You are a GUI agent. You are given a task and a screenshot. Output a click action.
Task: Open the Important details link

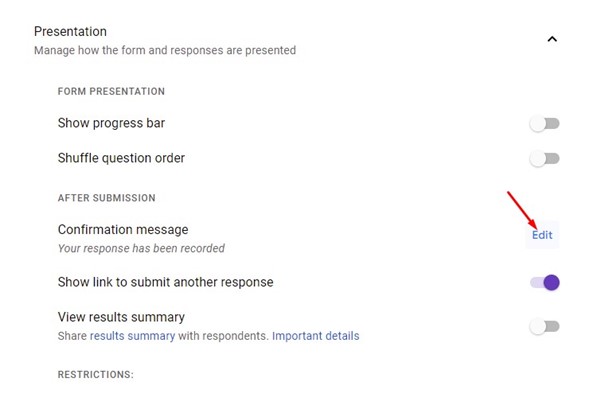point(316,336)
